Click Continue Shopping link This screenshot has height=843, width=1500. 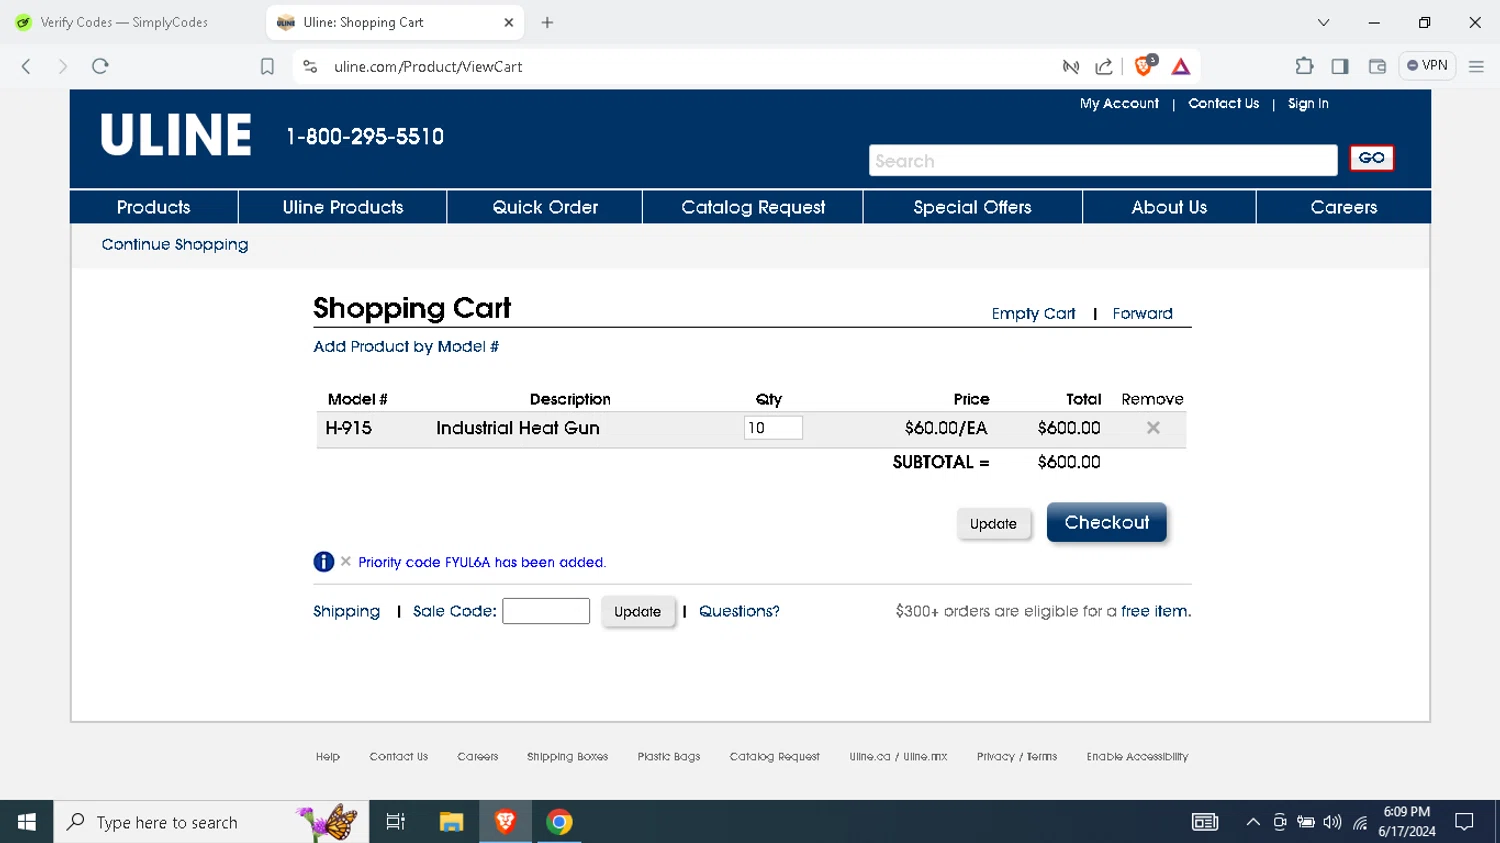175,244
